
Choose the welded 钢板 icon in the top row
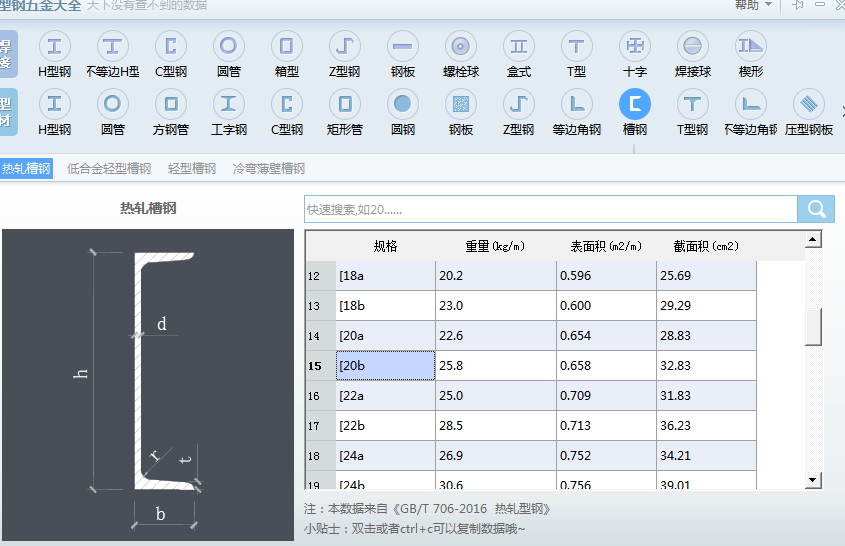tap(403, 46)
